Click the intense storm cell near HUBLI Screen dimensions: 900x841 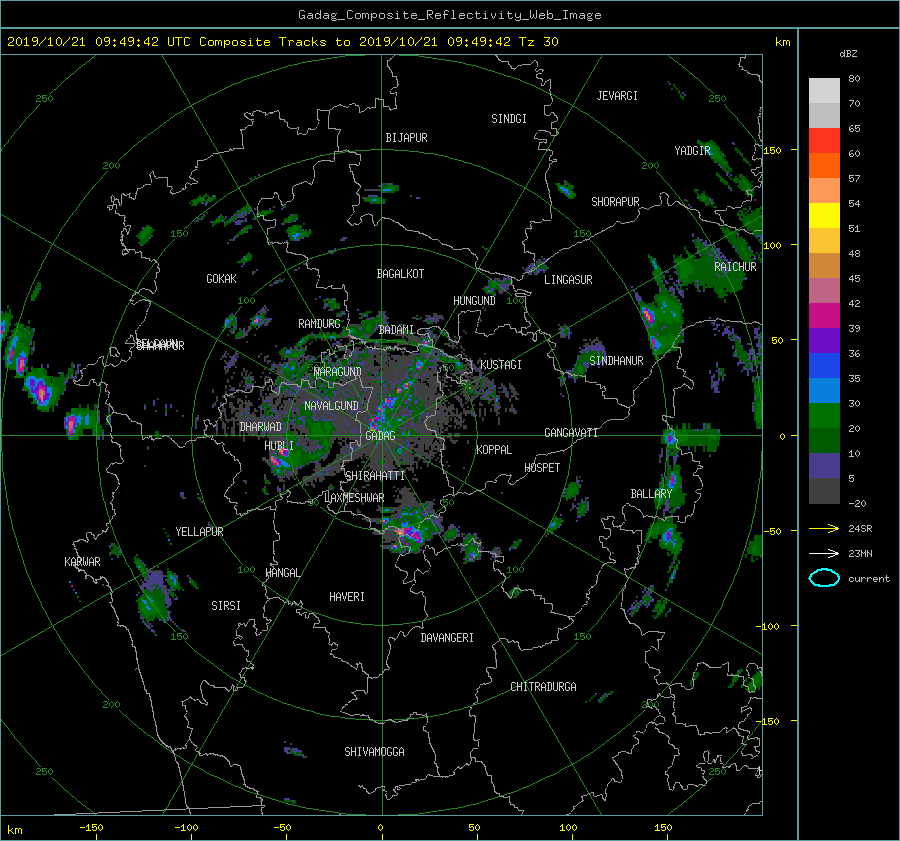[278, 461]
